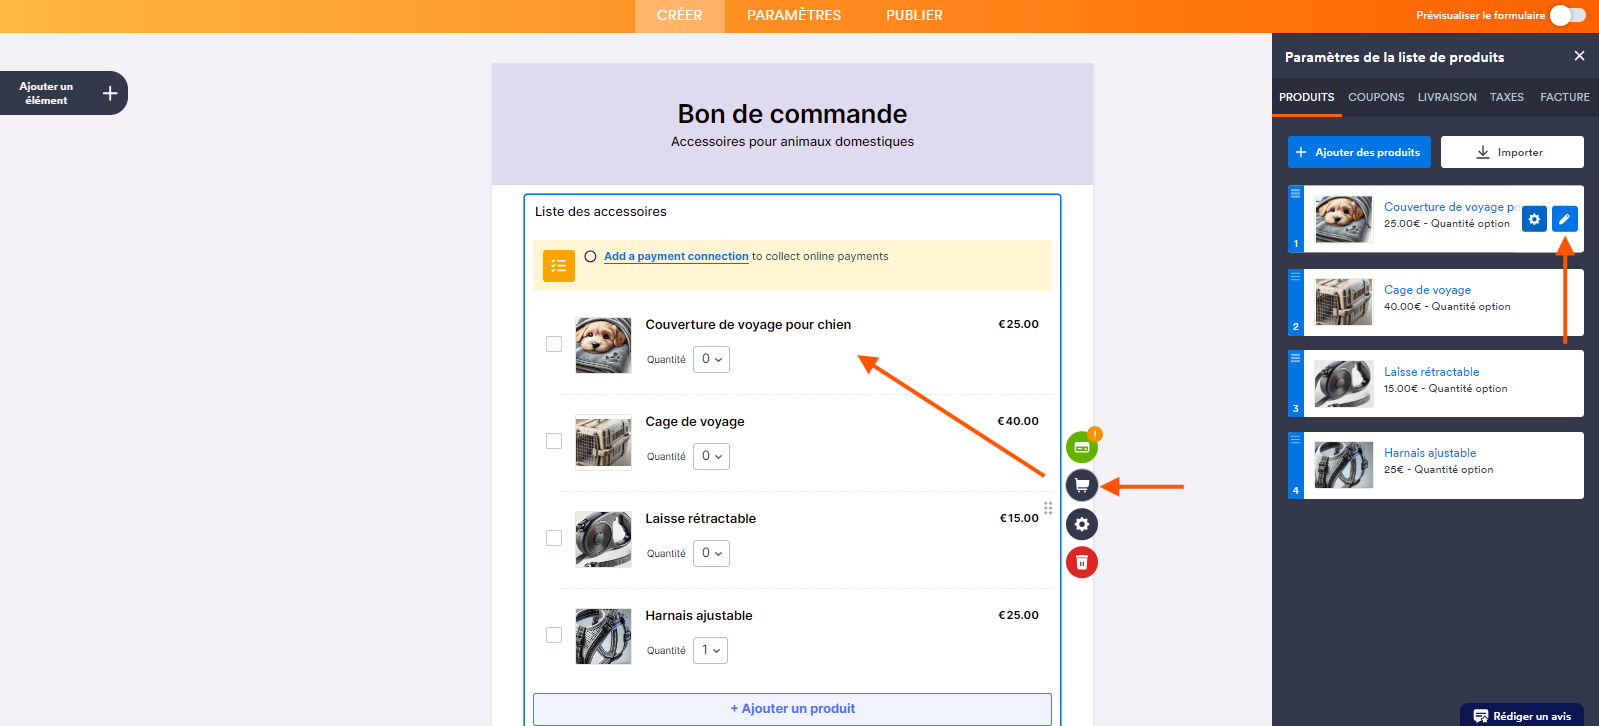Switch to the PUBLIER tab
1599x726 pixels.
[914, 15]
